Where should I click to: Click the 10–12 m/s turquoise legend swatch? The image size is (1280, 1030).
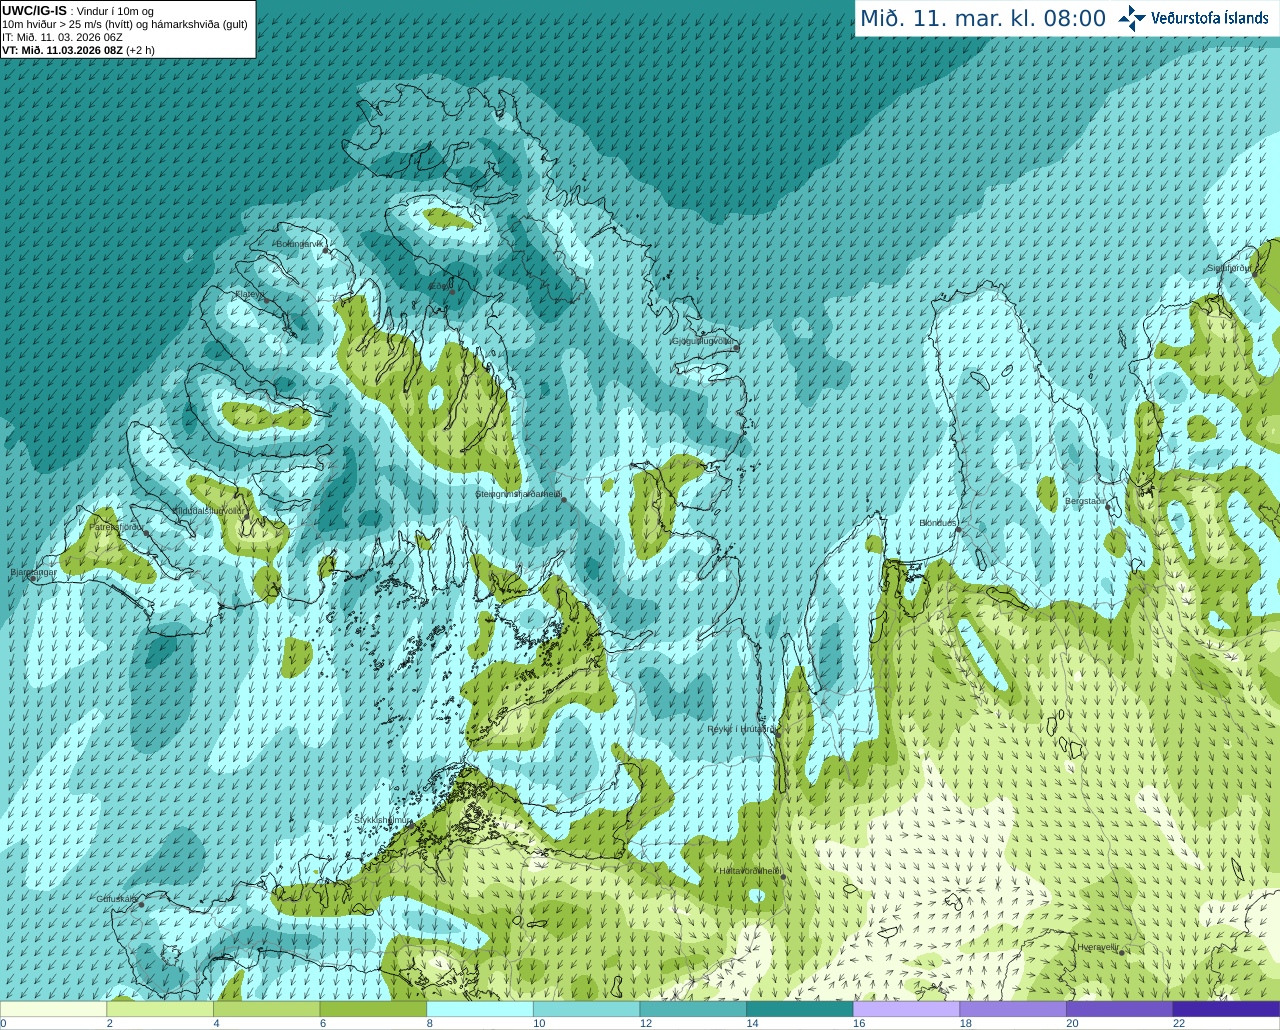tap(586, 1009)
